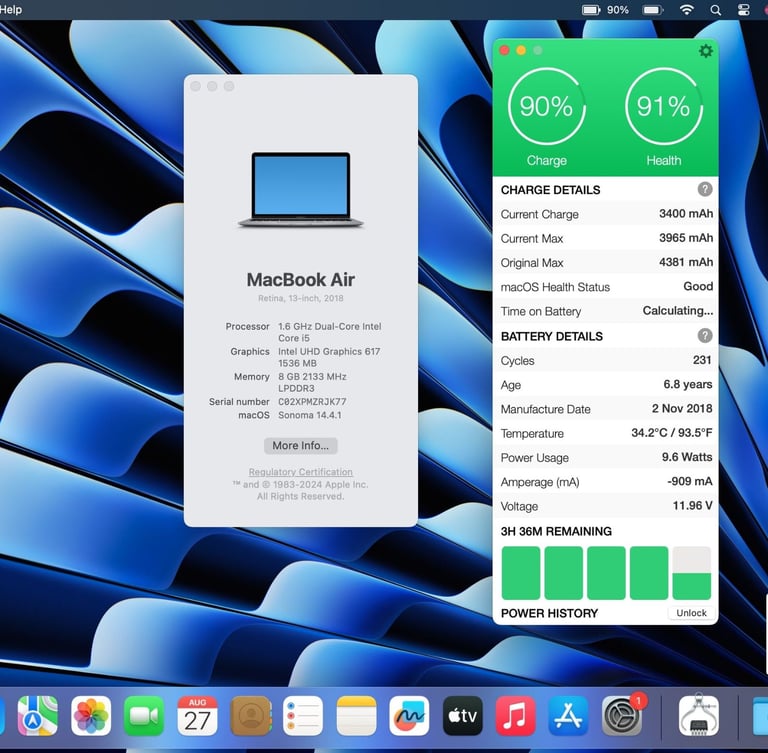The width and height of the screenshot is (768, 753).
Task: Open App Store from the Dock
Action: coord(568,716)
